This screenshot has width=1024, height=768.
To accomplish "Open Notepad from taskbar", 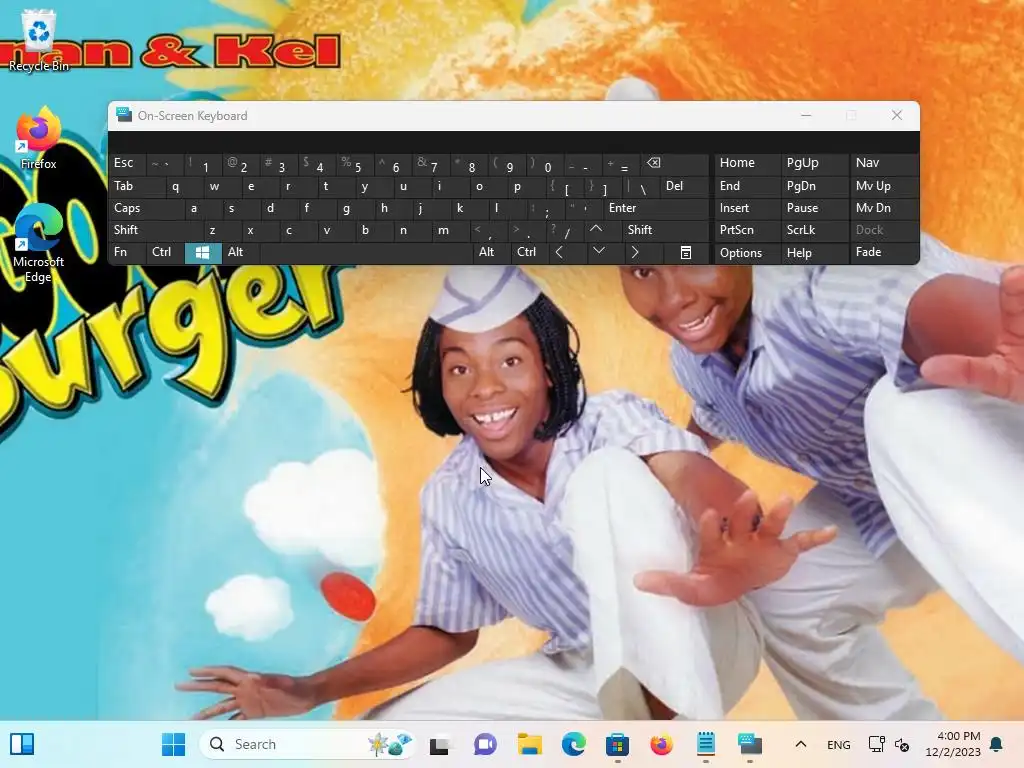I will click(x=706, y=744).
